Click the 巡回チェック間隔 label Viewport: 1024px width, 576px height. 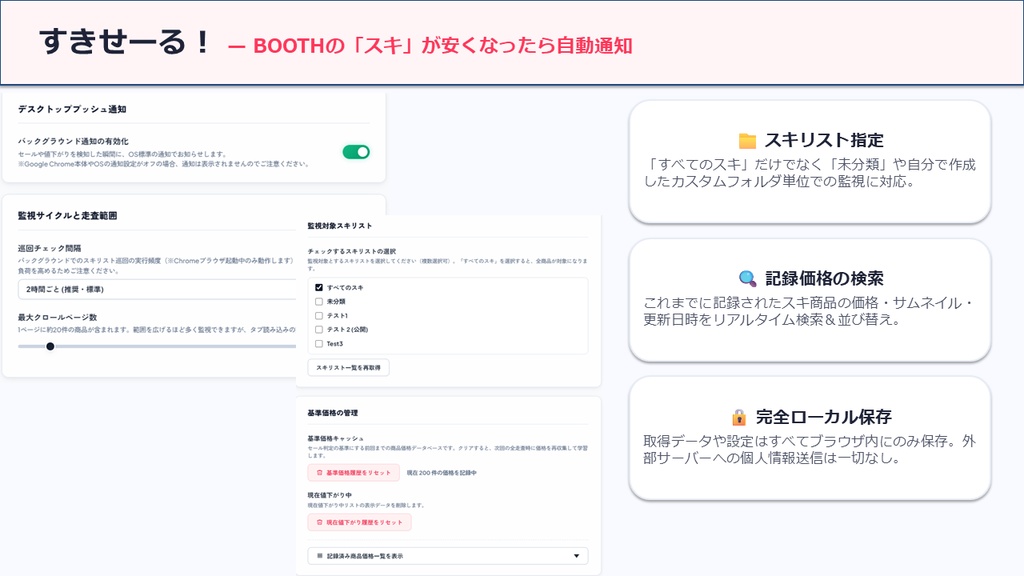coord(49,248)
